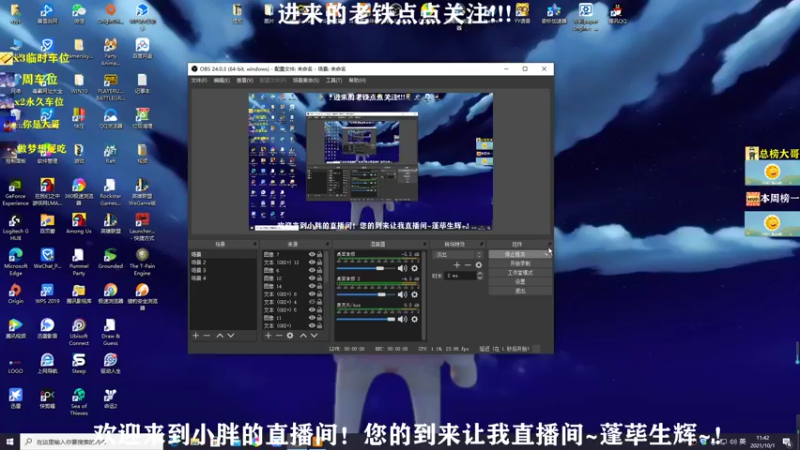Open Steep desktop shortcut
The image size is (800, 450).
click(x=79, y=364)
